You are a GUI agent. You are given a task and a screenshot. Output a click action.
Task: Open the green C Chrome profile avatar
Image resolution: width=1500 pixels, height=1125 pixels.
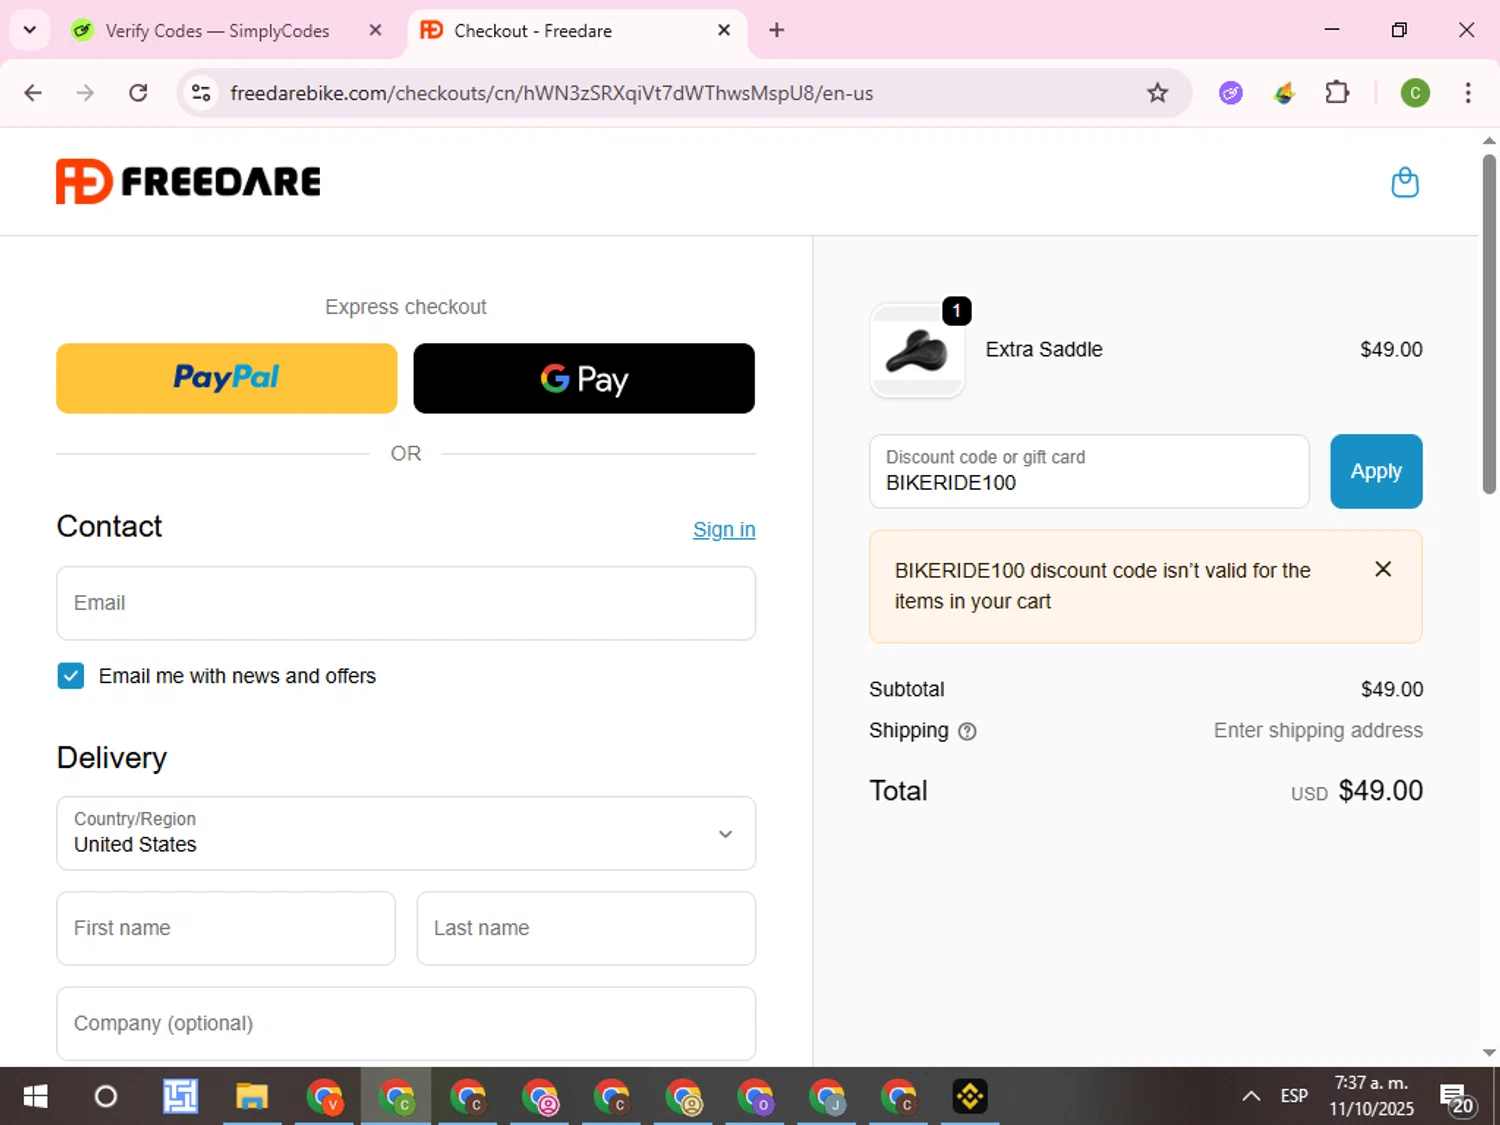click(x=1415, y=93)
